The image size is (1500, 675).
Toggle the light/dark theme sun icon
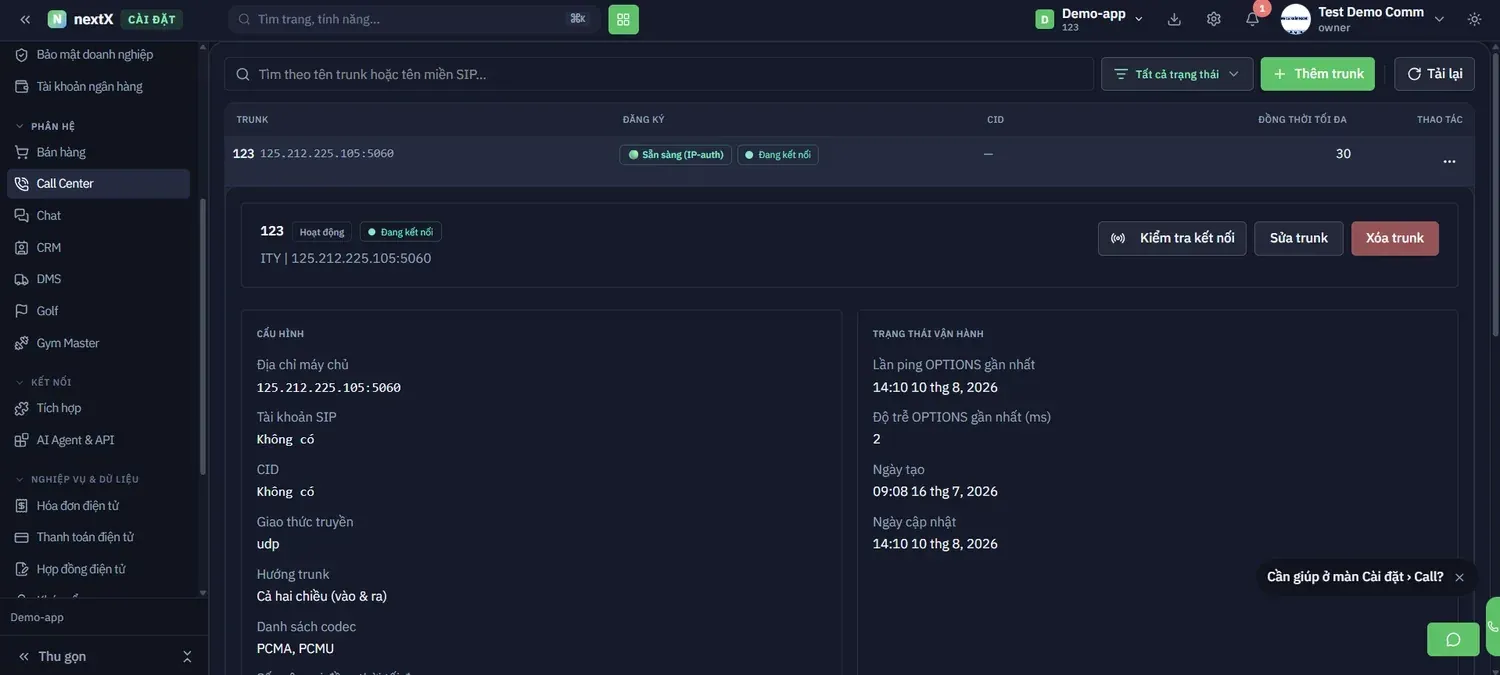pos(1474,19)
